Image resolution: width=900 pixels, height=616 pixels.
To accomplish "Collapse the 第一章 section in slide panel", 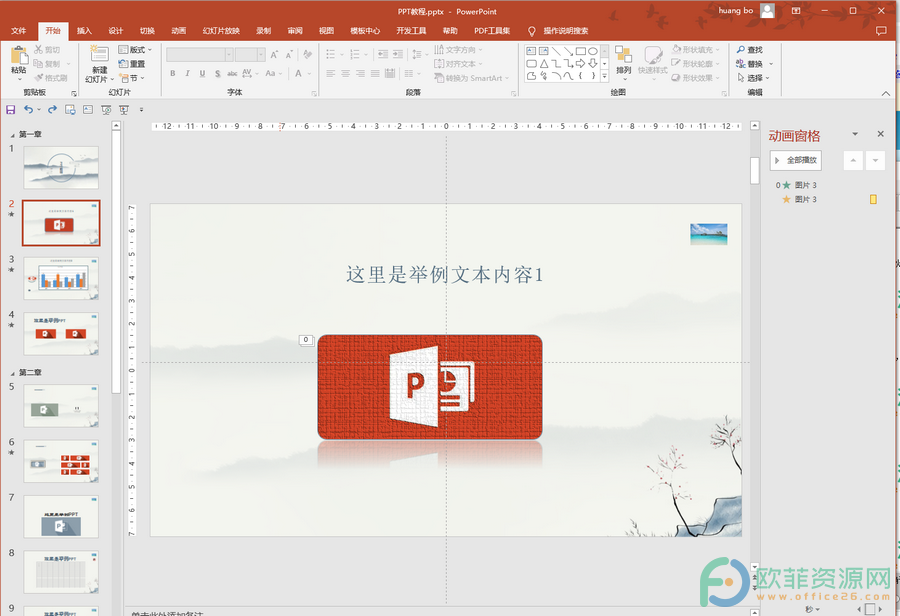I will pos(13,135).
